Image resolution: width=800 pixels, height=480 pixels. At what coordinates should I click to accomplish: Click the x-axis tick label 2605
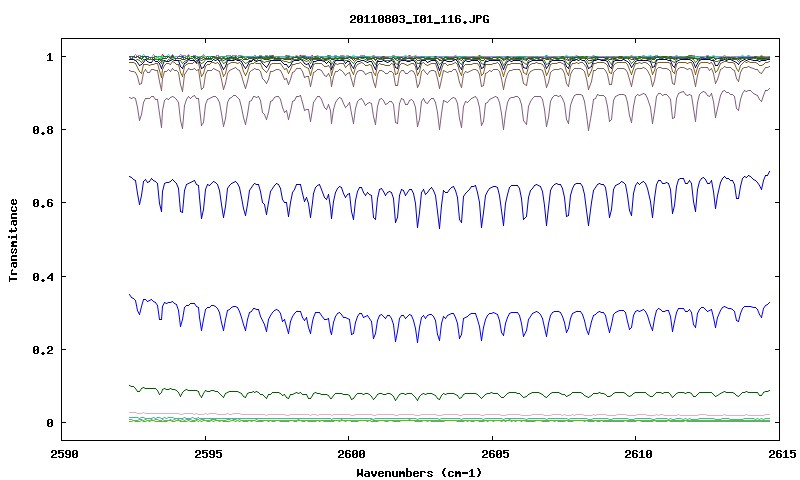494,454
